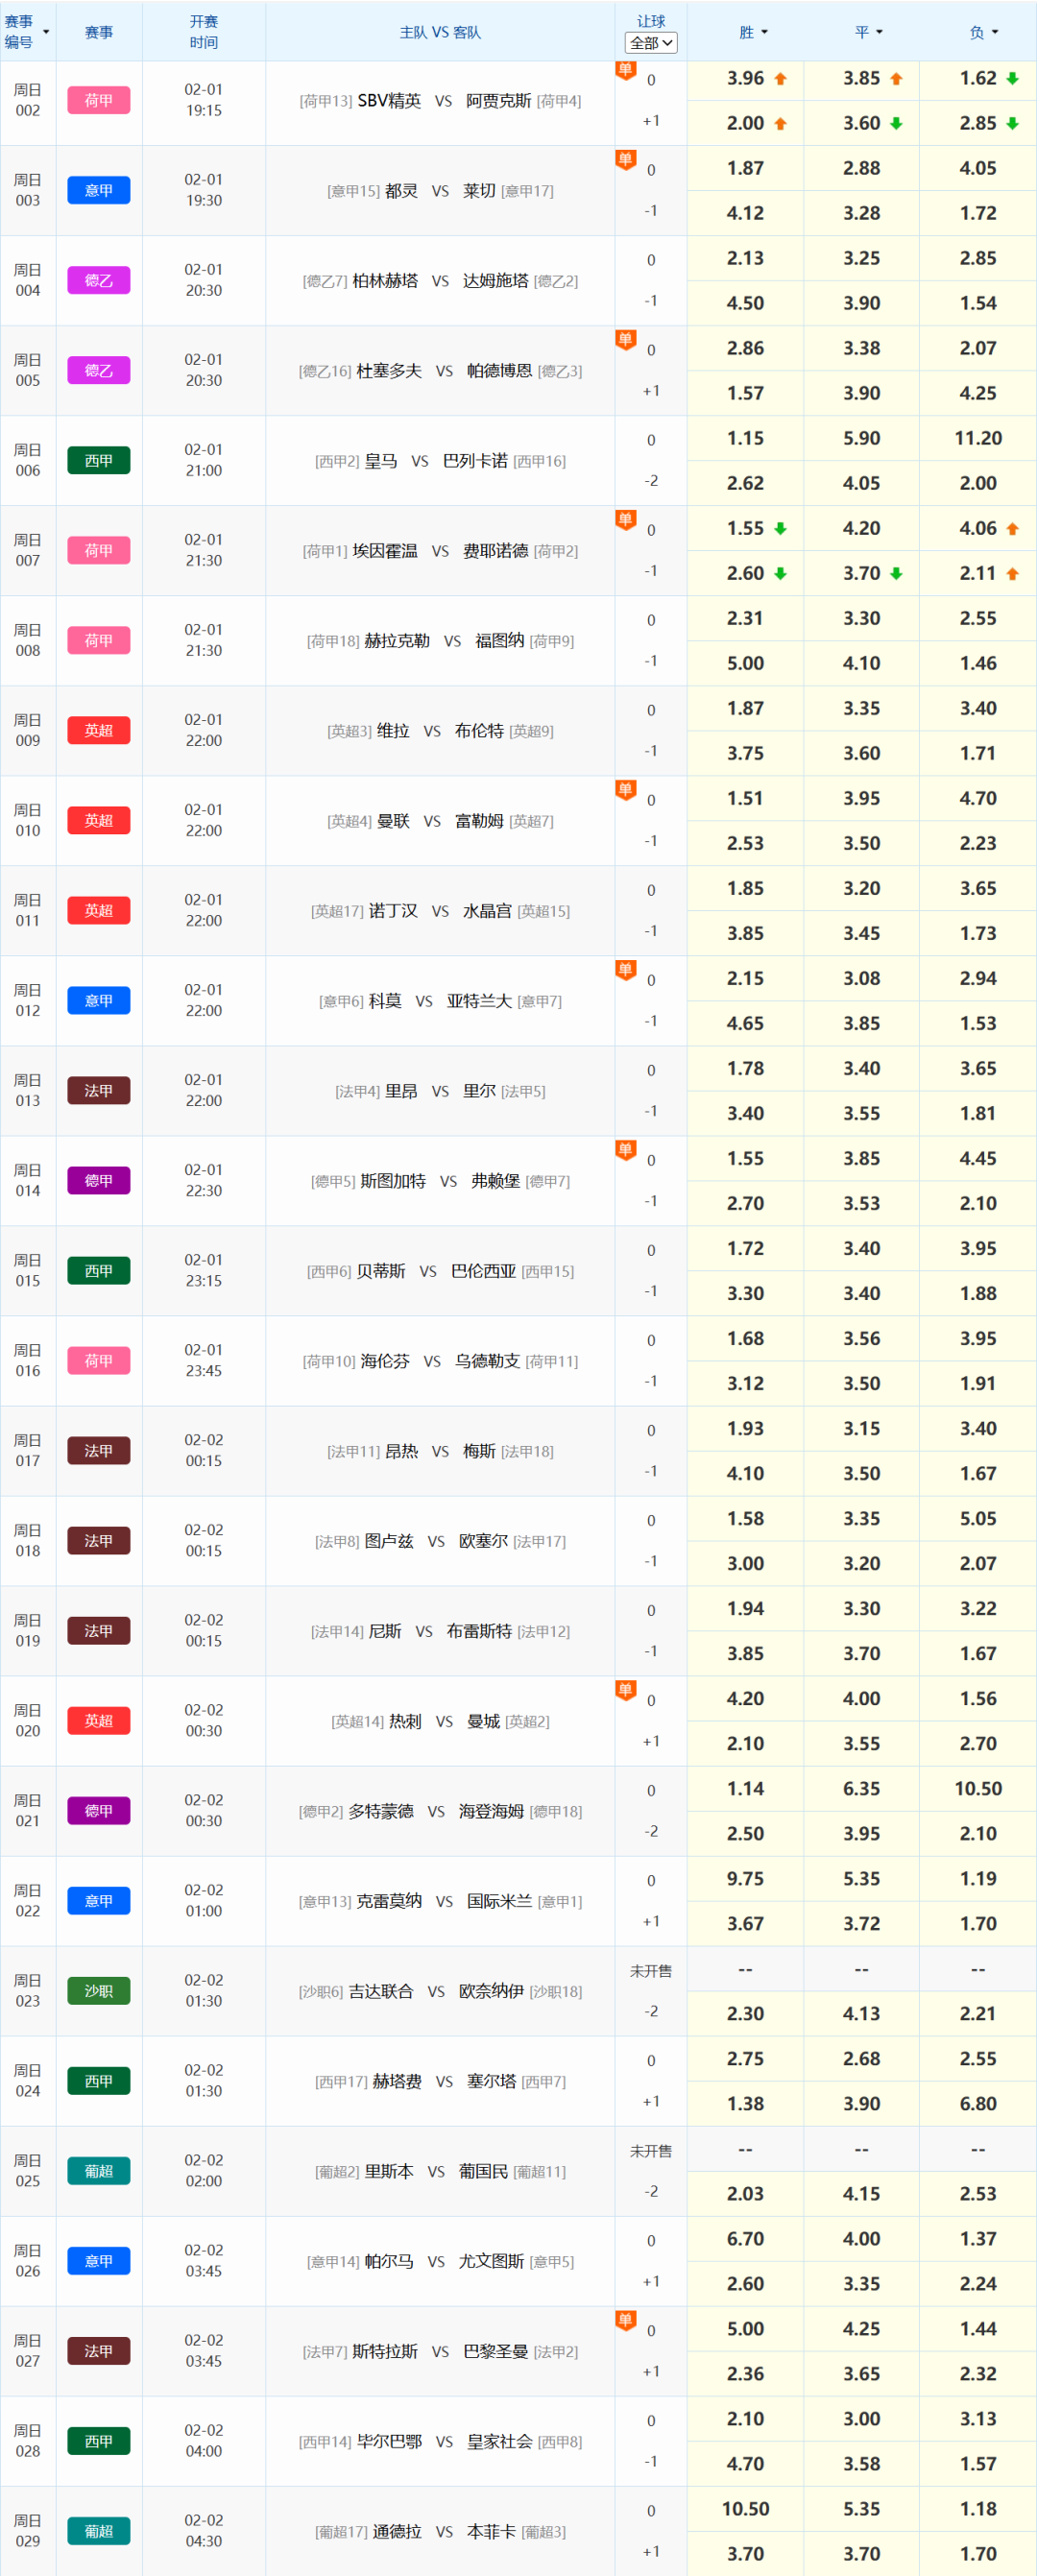Open the 皇马 team link
The width and height of the screenshot is (1037, 2576).
coord(381,461)
